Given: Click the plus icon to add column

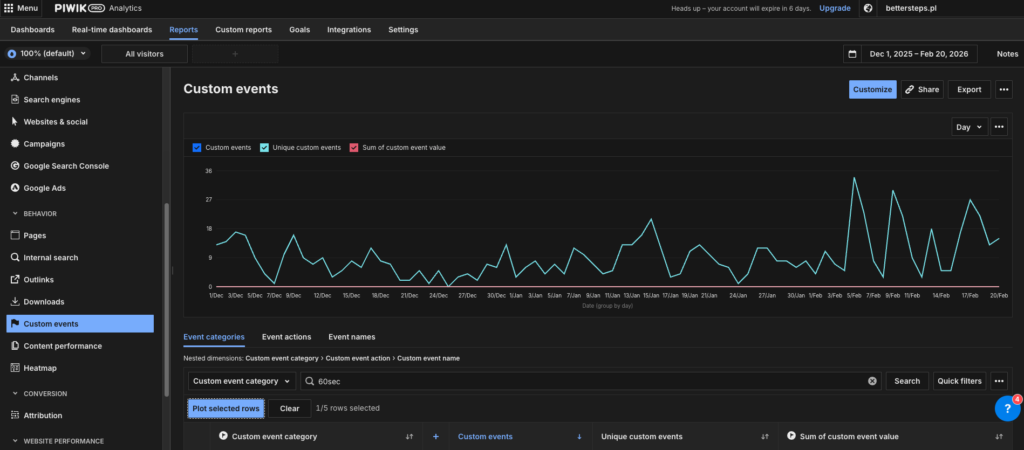Looking at the screenshot, I should pyautogui.click(x=435, y=437).
